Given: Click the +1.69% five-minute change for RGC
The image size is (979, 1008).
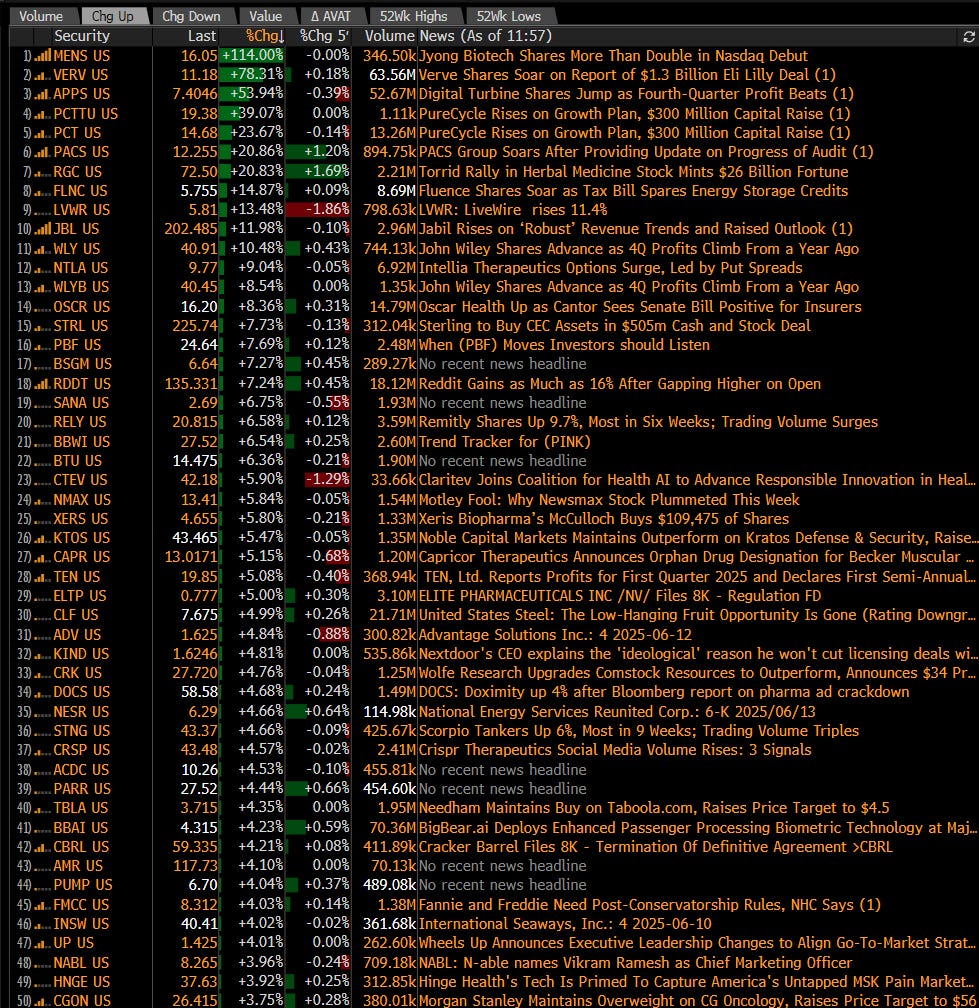Looking at the screenshot, I should (x=319, y=172).
